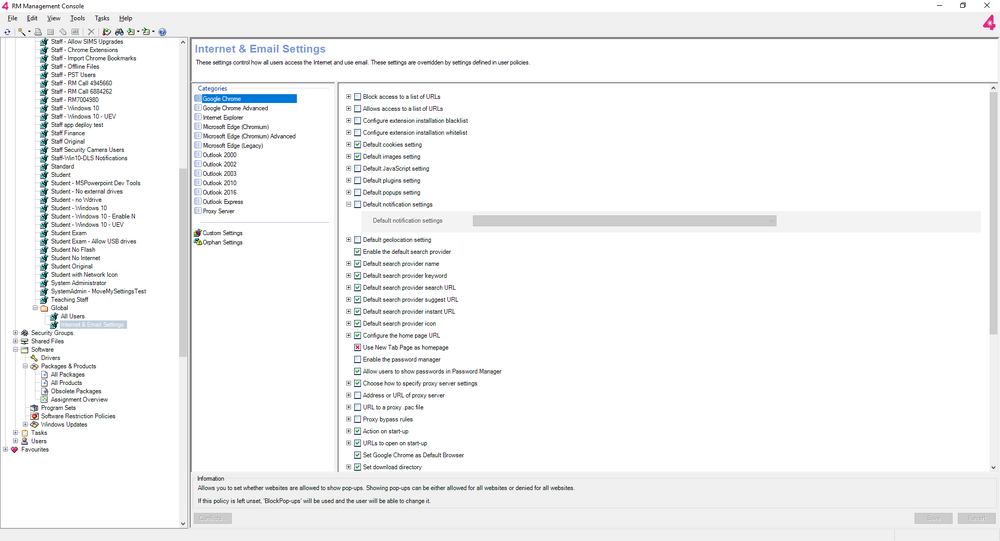Open the Help menu
1000x541 pixels.
coord(126,19)
